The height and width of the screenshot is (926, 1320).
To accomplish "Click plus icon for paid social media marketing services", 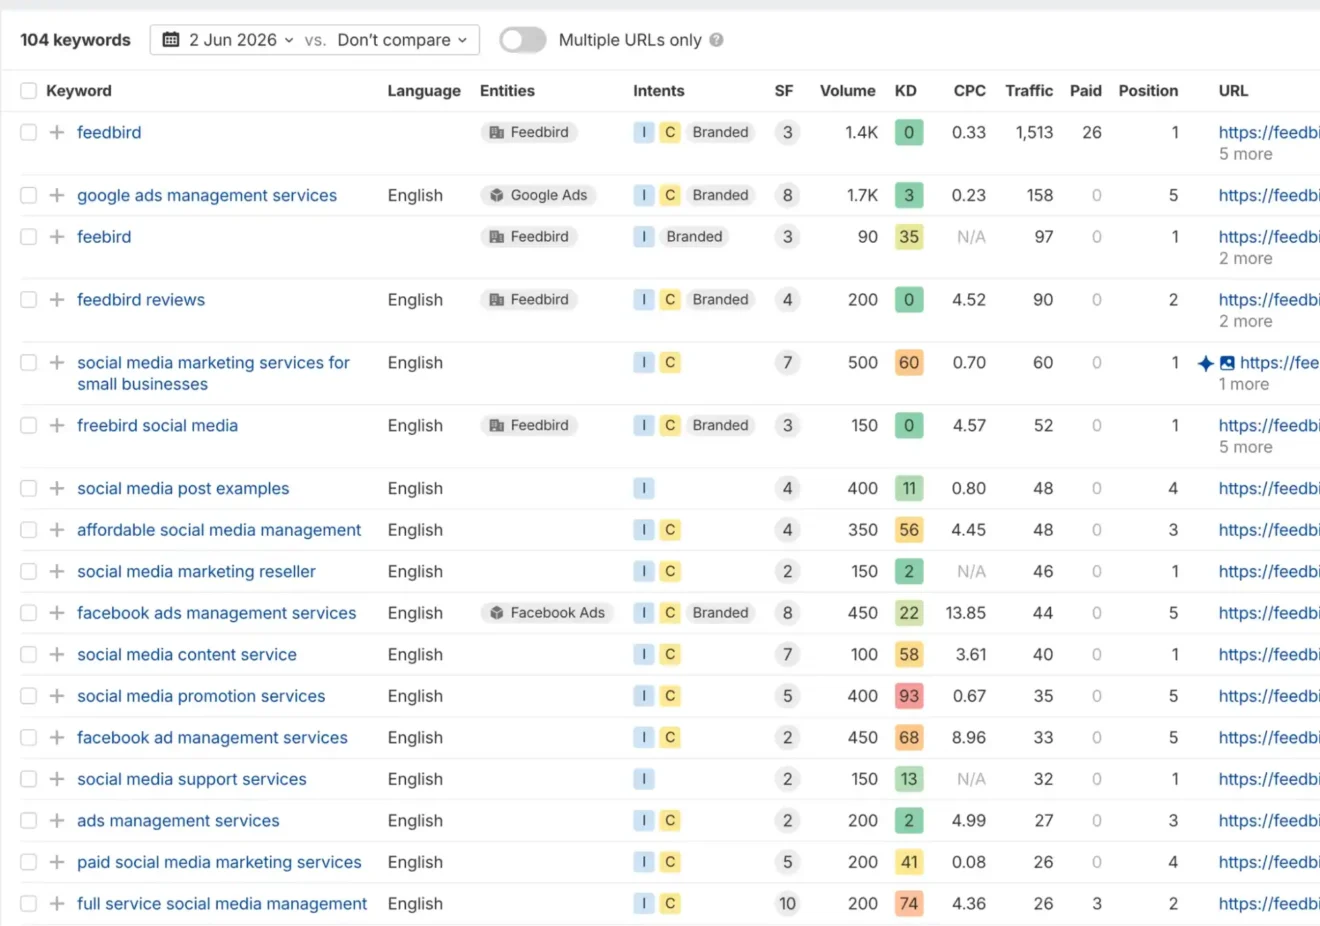I will point(57,862).
